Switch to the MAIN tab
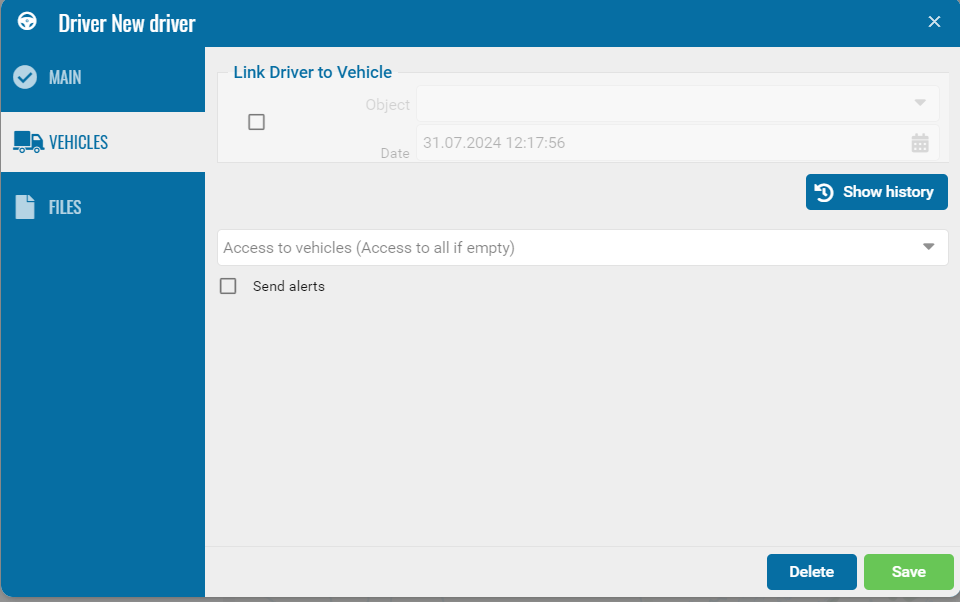The height and width of the screenshot is (602, 960). pos(65,77)
